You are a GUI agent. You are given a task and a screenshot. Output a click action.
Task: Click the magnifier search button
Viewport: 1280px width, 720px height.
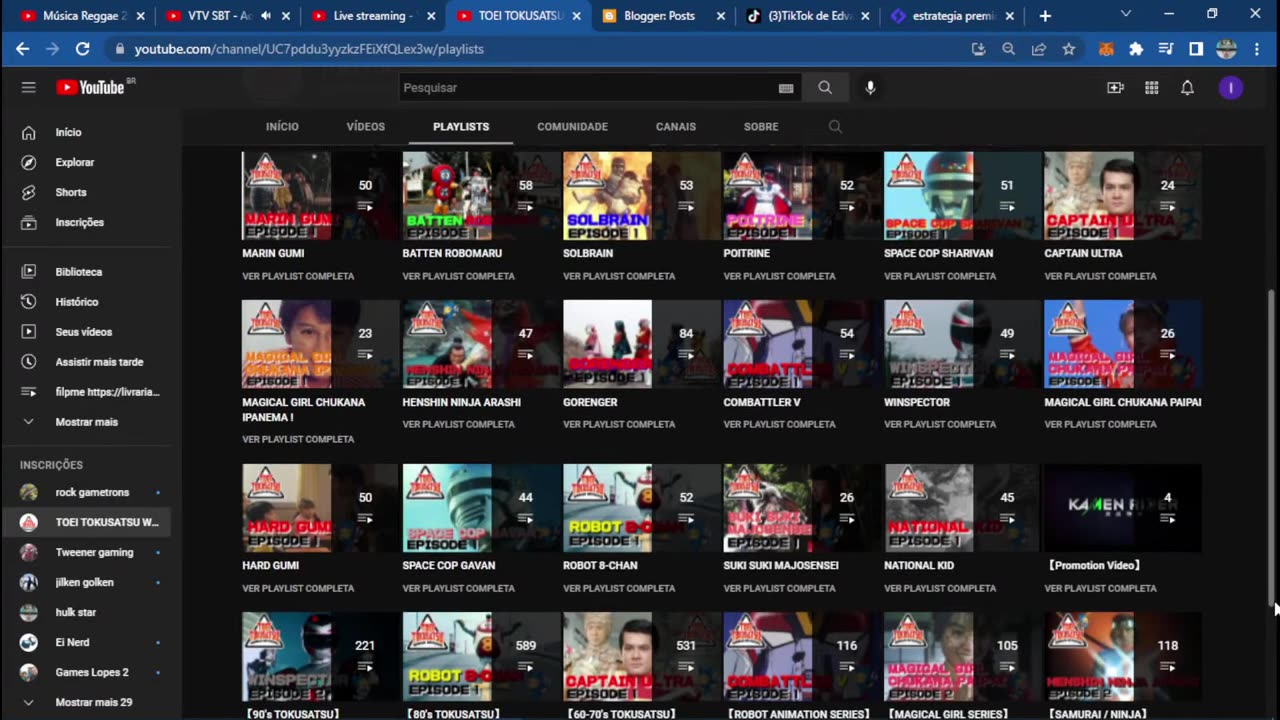tap(825, 88)
